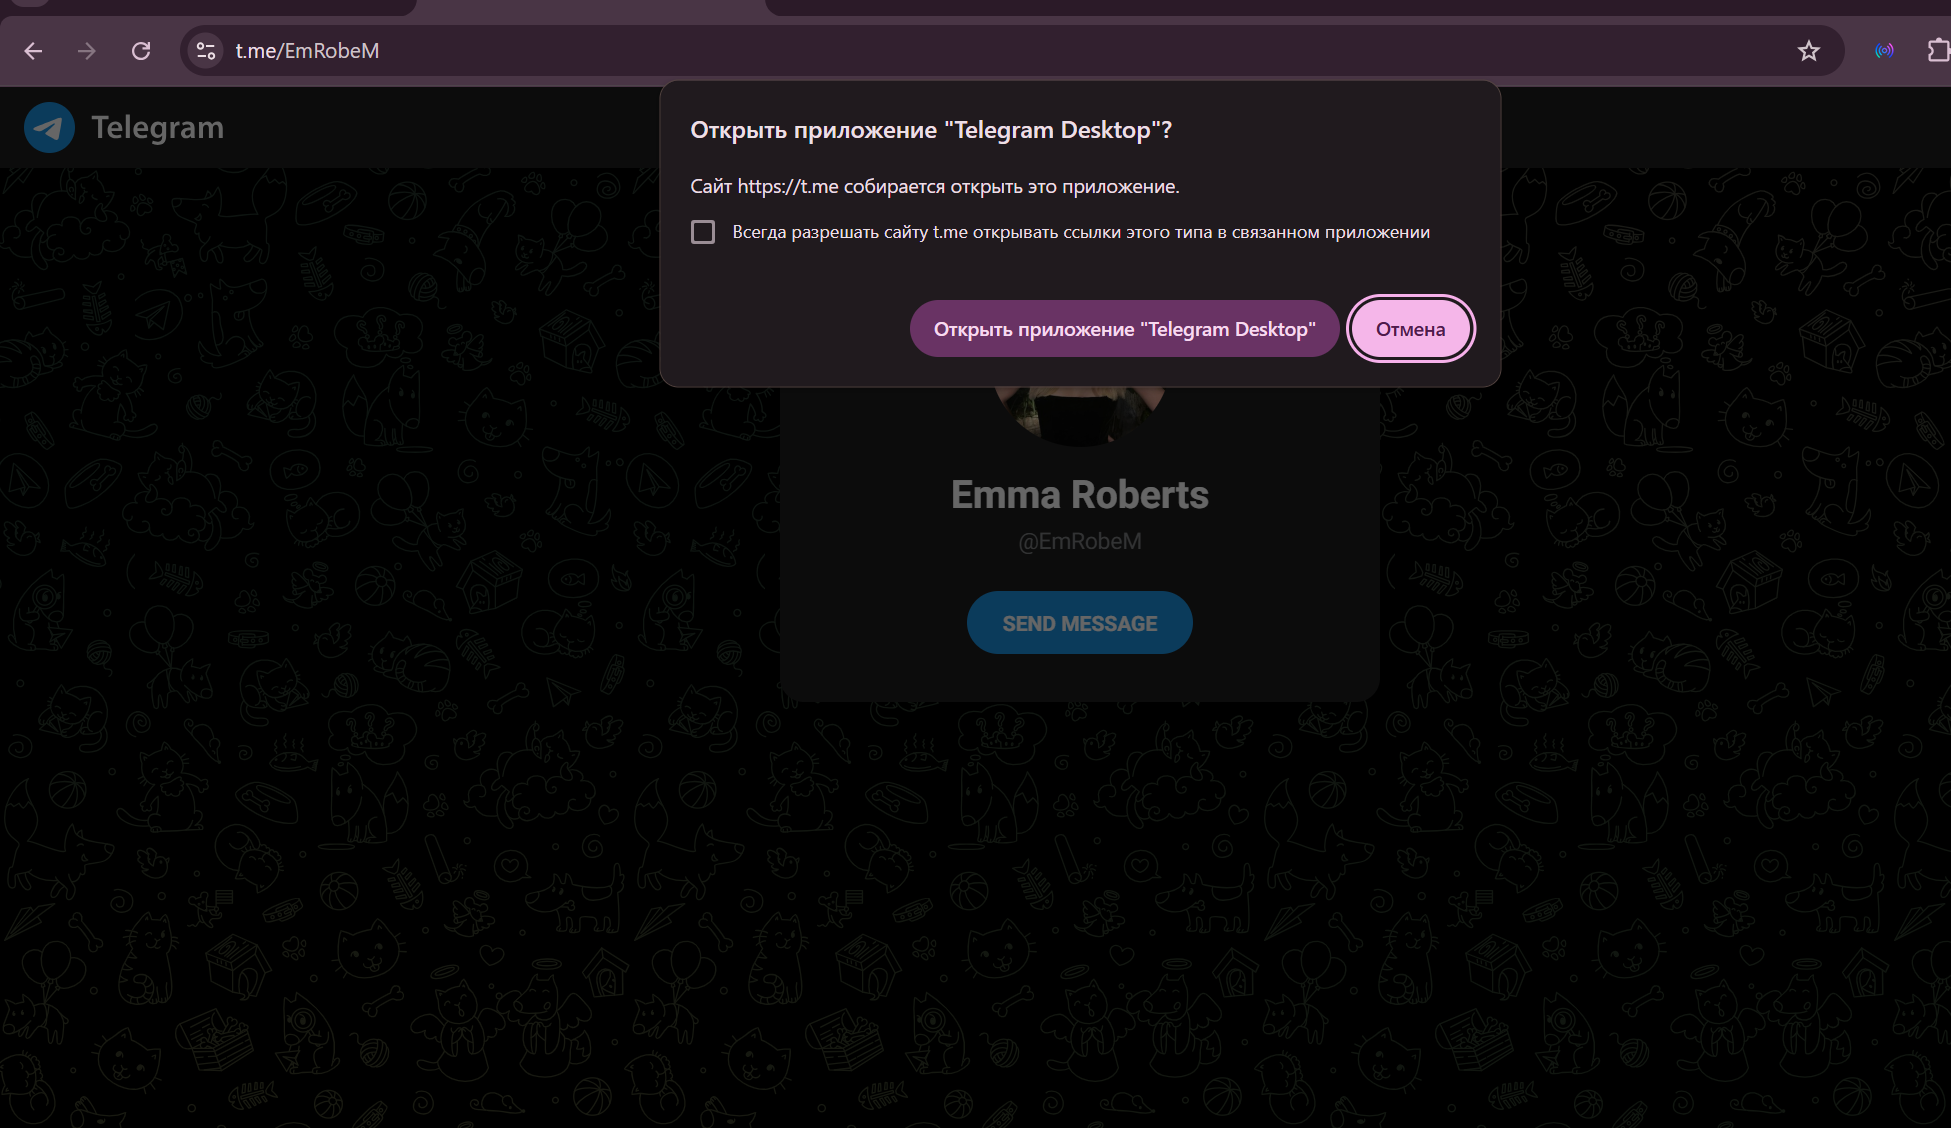This screenshot has width=1951, height=1128.
Task: Click SEND MESSAGE to contact Emma Roberts
Action: [1079, 622]
